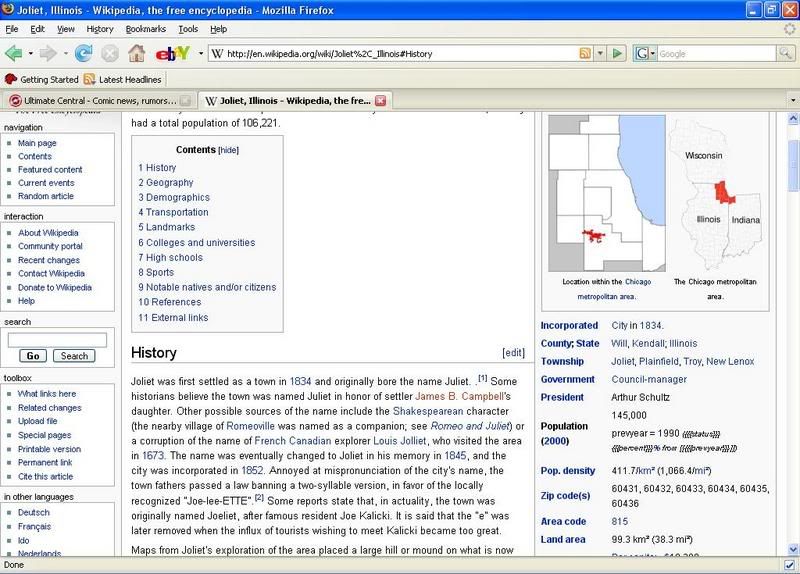Open the 1834 year link in History
Image resolution: width=800 pixels, height=574 pixels.
tap(301, 381)
